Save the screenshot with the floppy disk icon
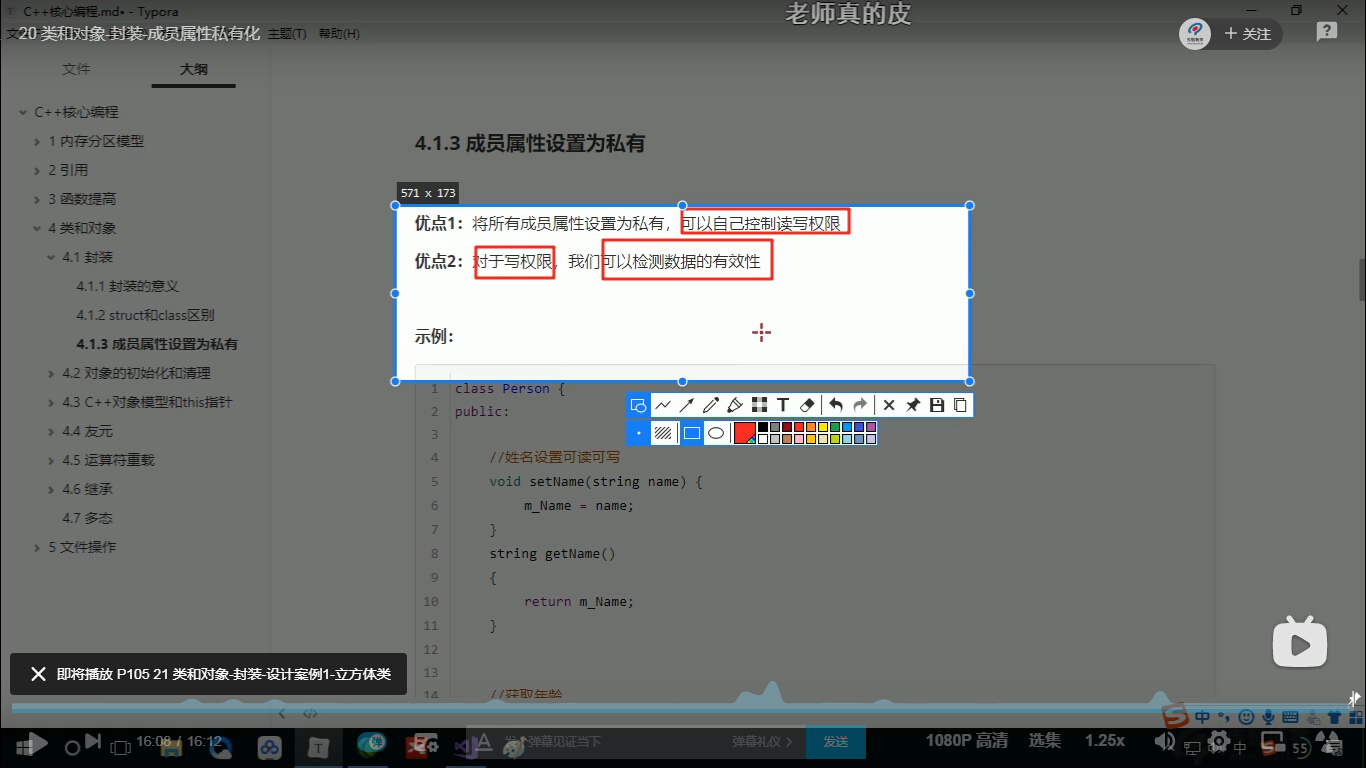 click(x=937, y=405)
